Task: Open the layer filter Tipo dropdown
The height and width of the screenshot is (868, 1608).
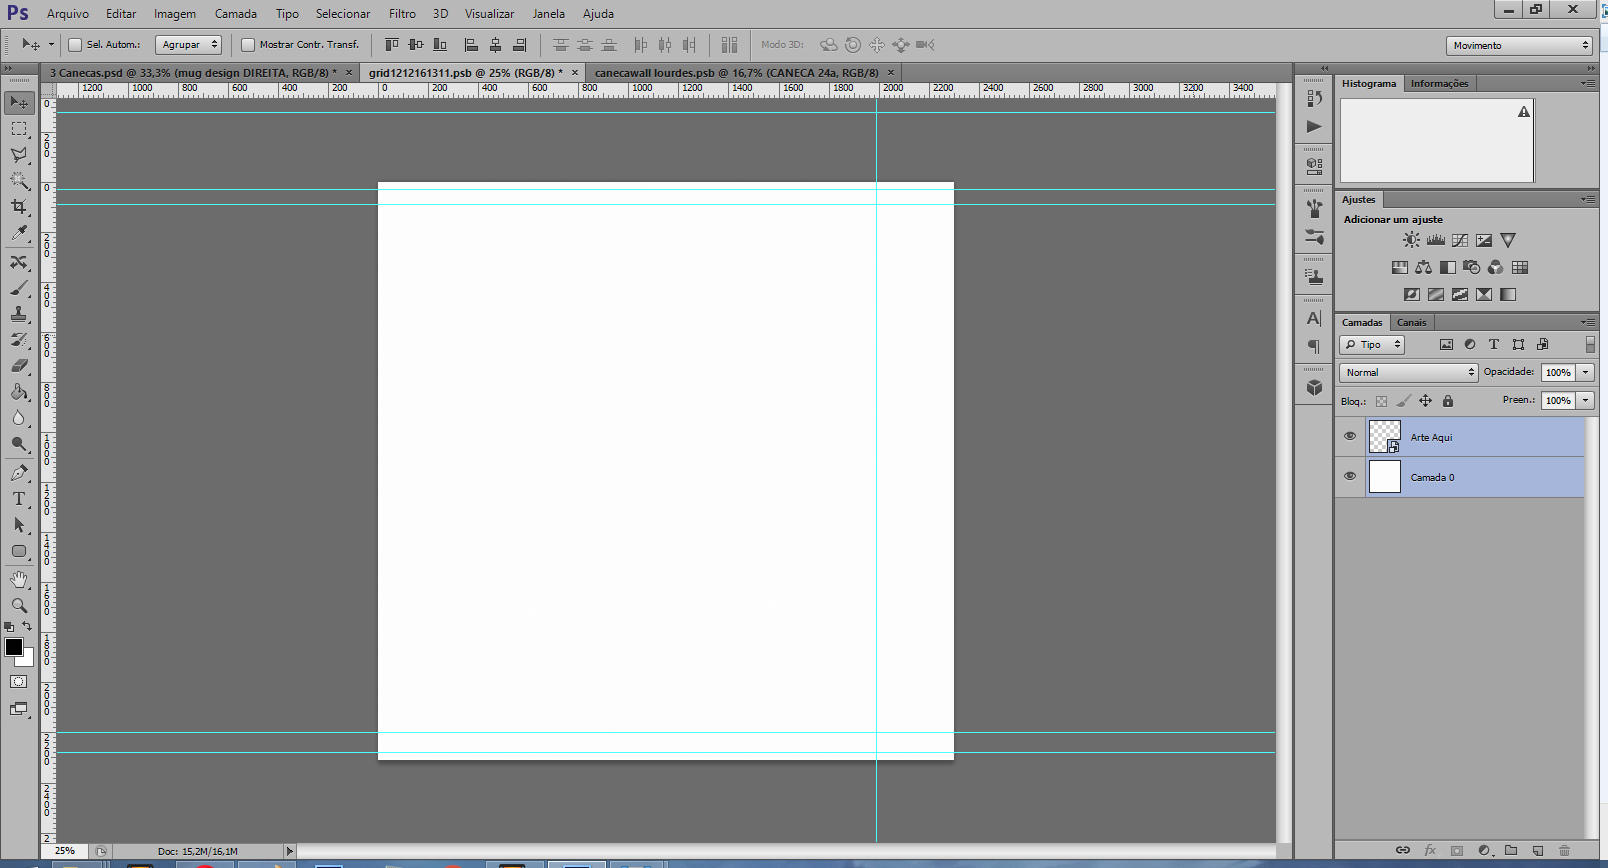Action: tap(1372, 344)
